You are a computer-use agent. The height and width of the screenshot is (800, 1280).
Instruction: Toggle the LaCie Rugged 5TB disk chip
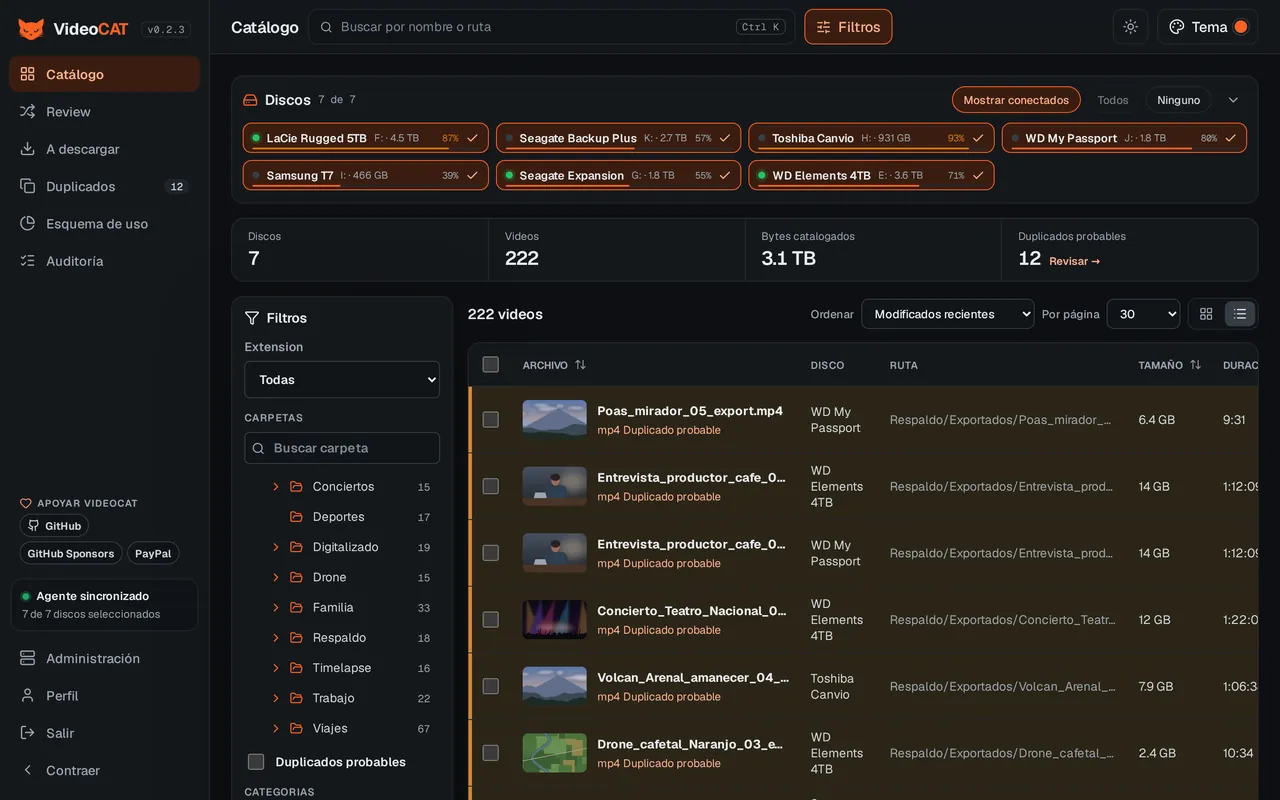point(365,138)
